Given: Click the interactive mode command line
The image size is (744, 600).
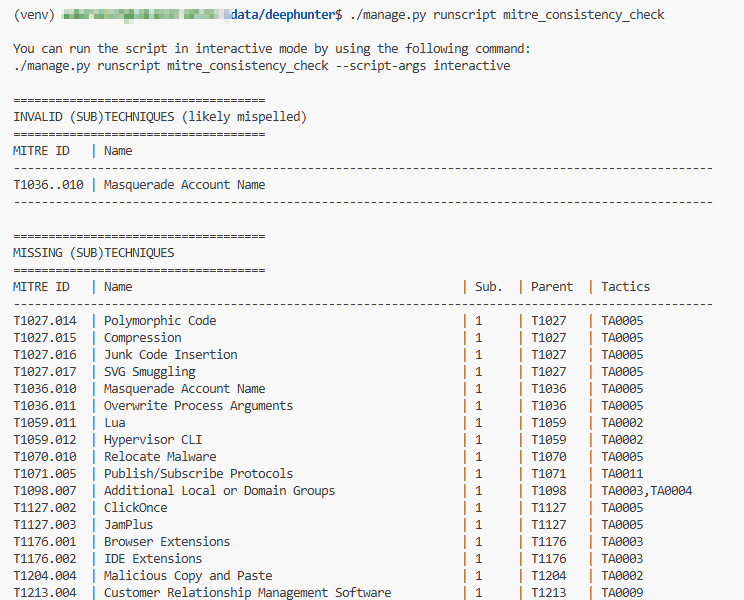Looking at the screenshot, I should [x=261, y=65].
